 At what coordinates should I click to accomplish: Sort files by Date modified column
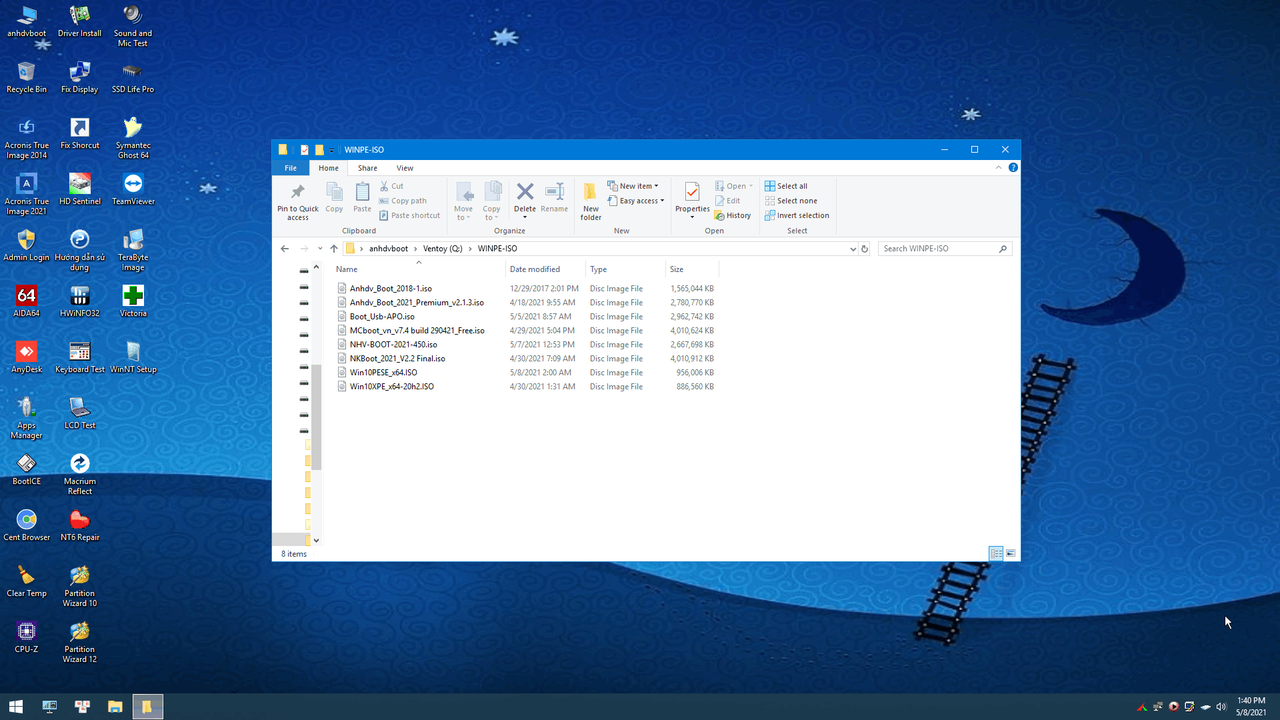(x=546, y=269)
